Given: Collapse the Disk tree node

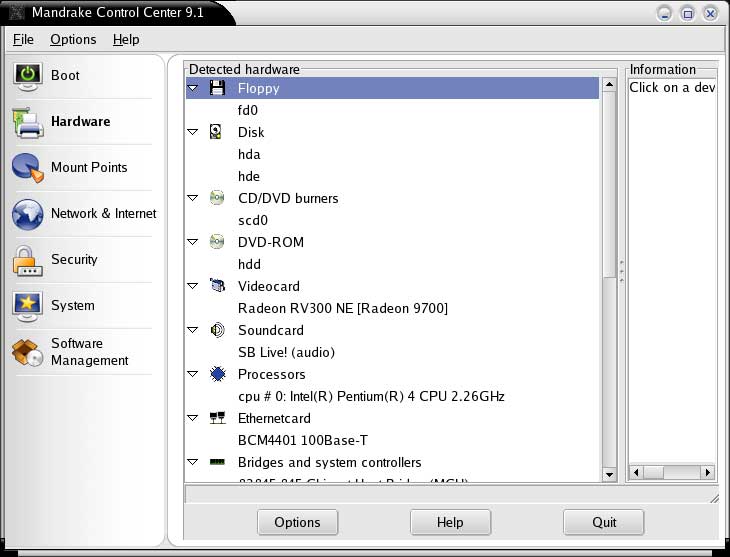Looking at the screenshot, I should coord(193,132).
